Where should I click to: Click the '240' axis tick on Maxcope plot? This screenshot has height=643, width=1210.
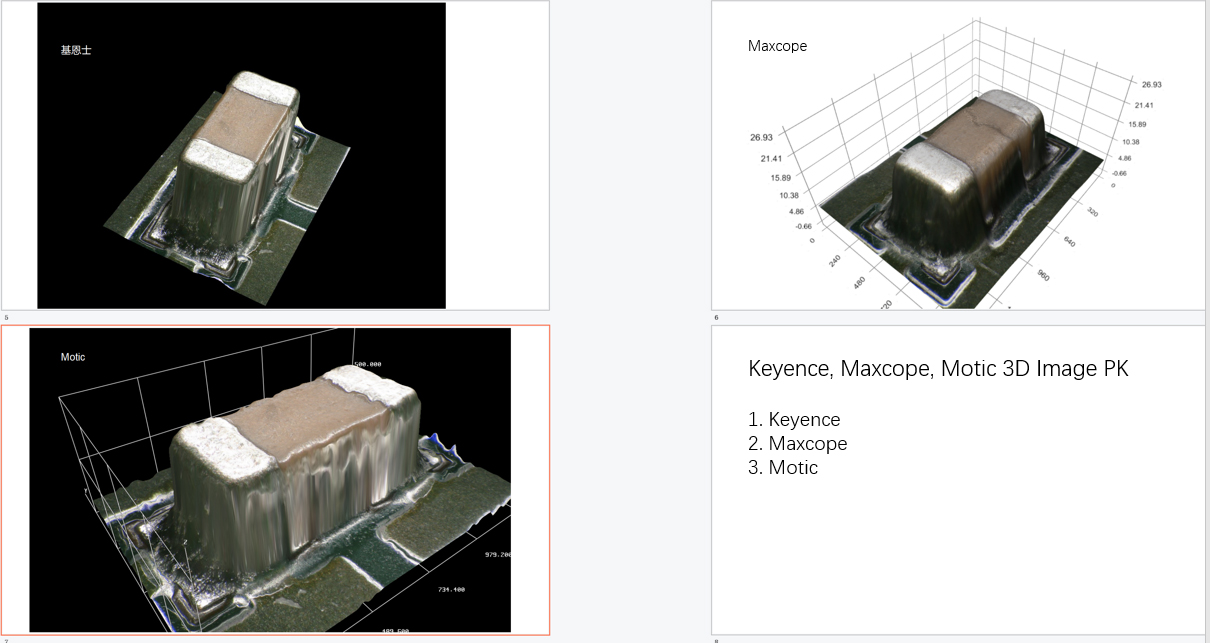point(834,260)
